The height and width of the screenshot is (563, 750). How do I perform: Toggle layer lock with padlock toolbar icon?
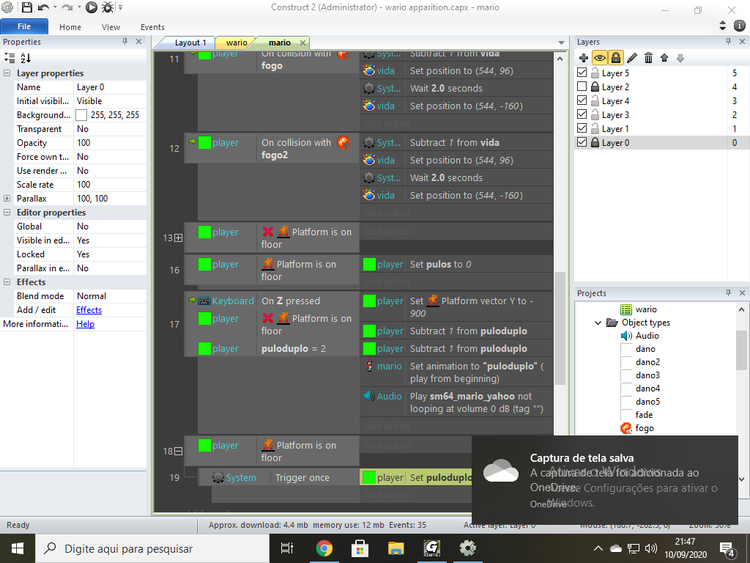click(616, 58)
